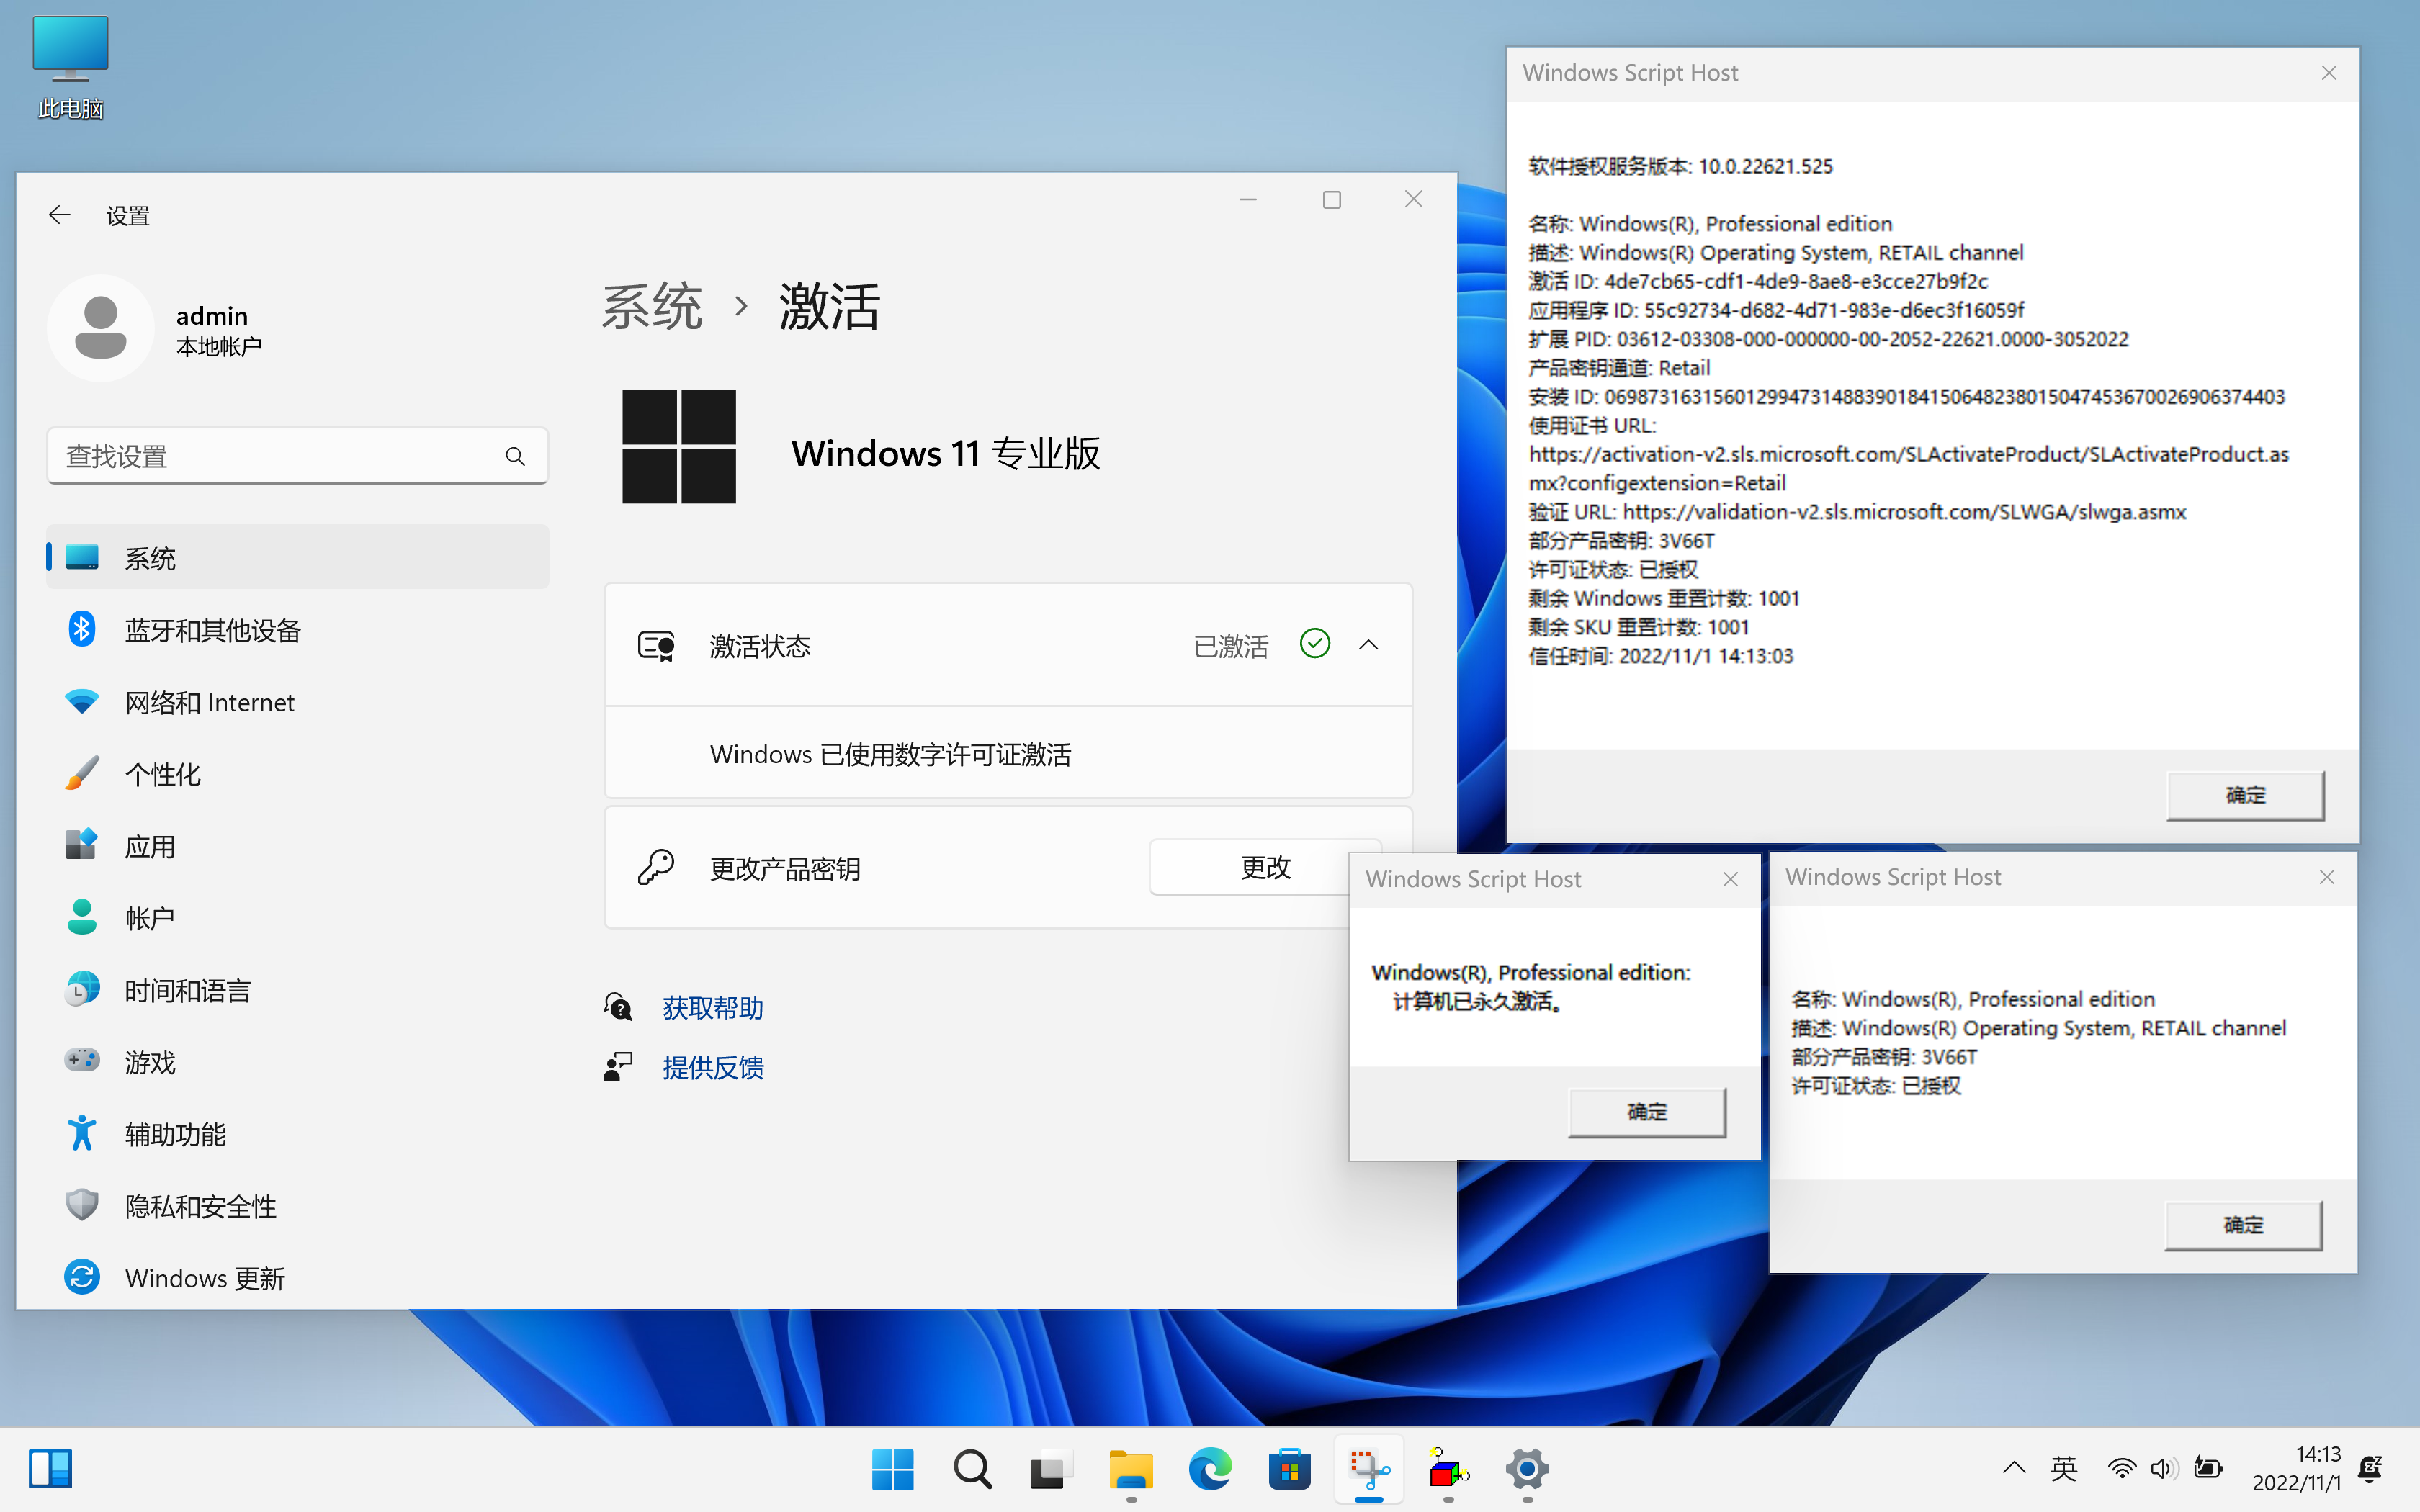Open the Widgets button on taskbar
Viewport: 2420px width, 1512px height.
[x=50, y=1469]
